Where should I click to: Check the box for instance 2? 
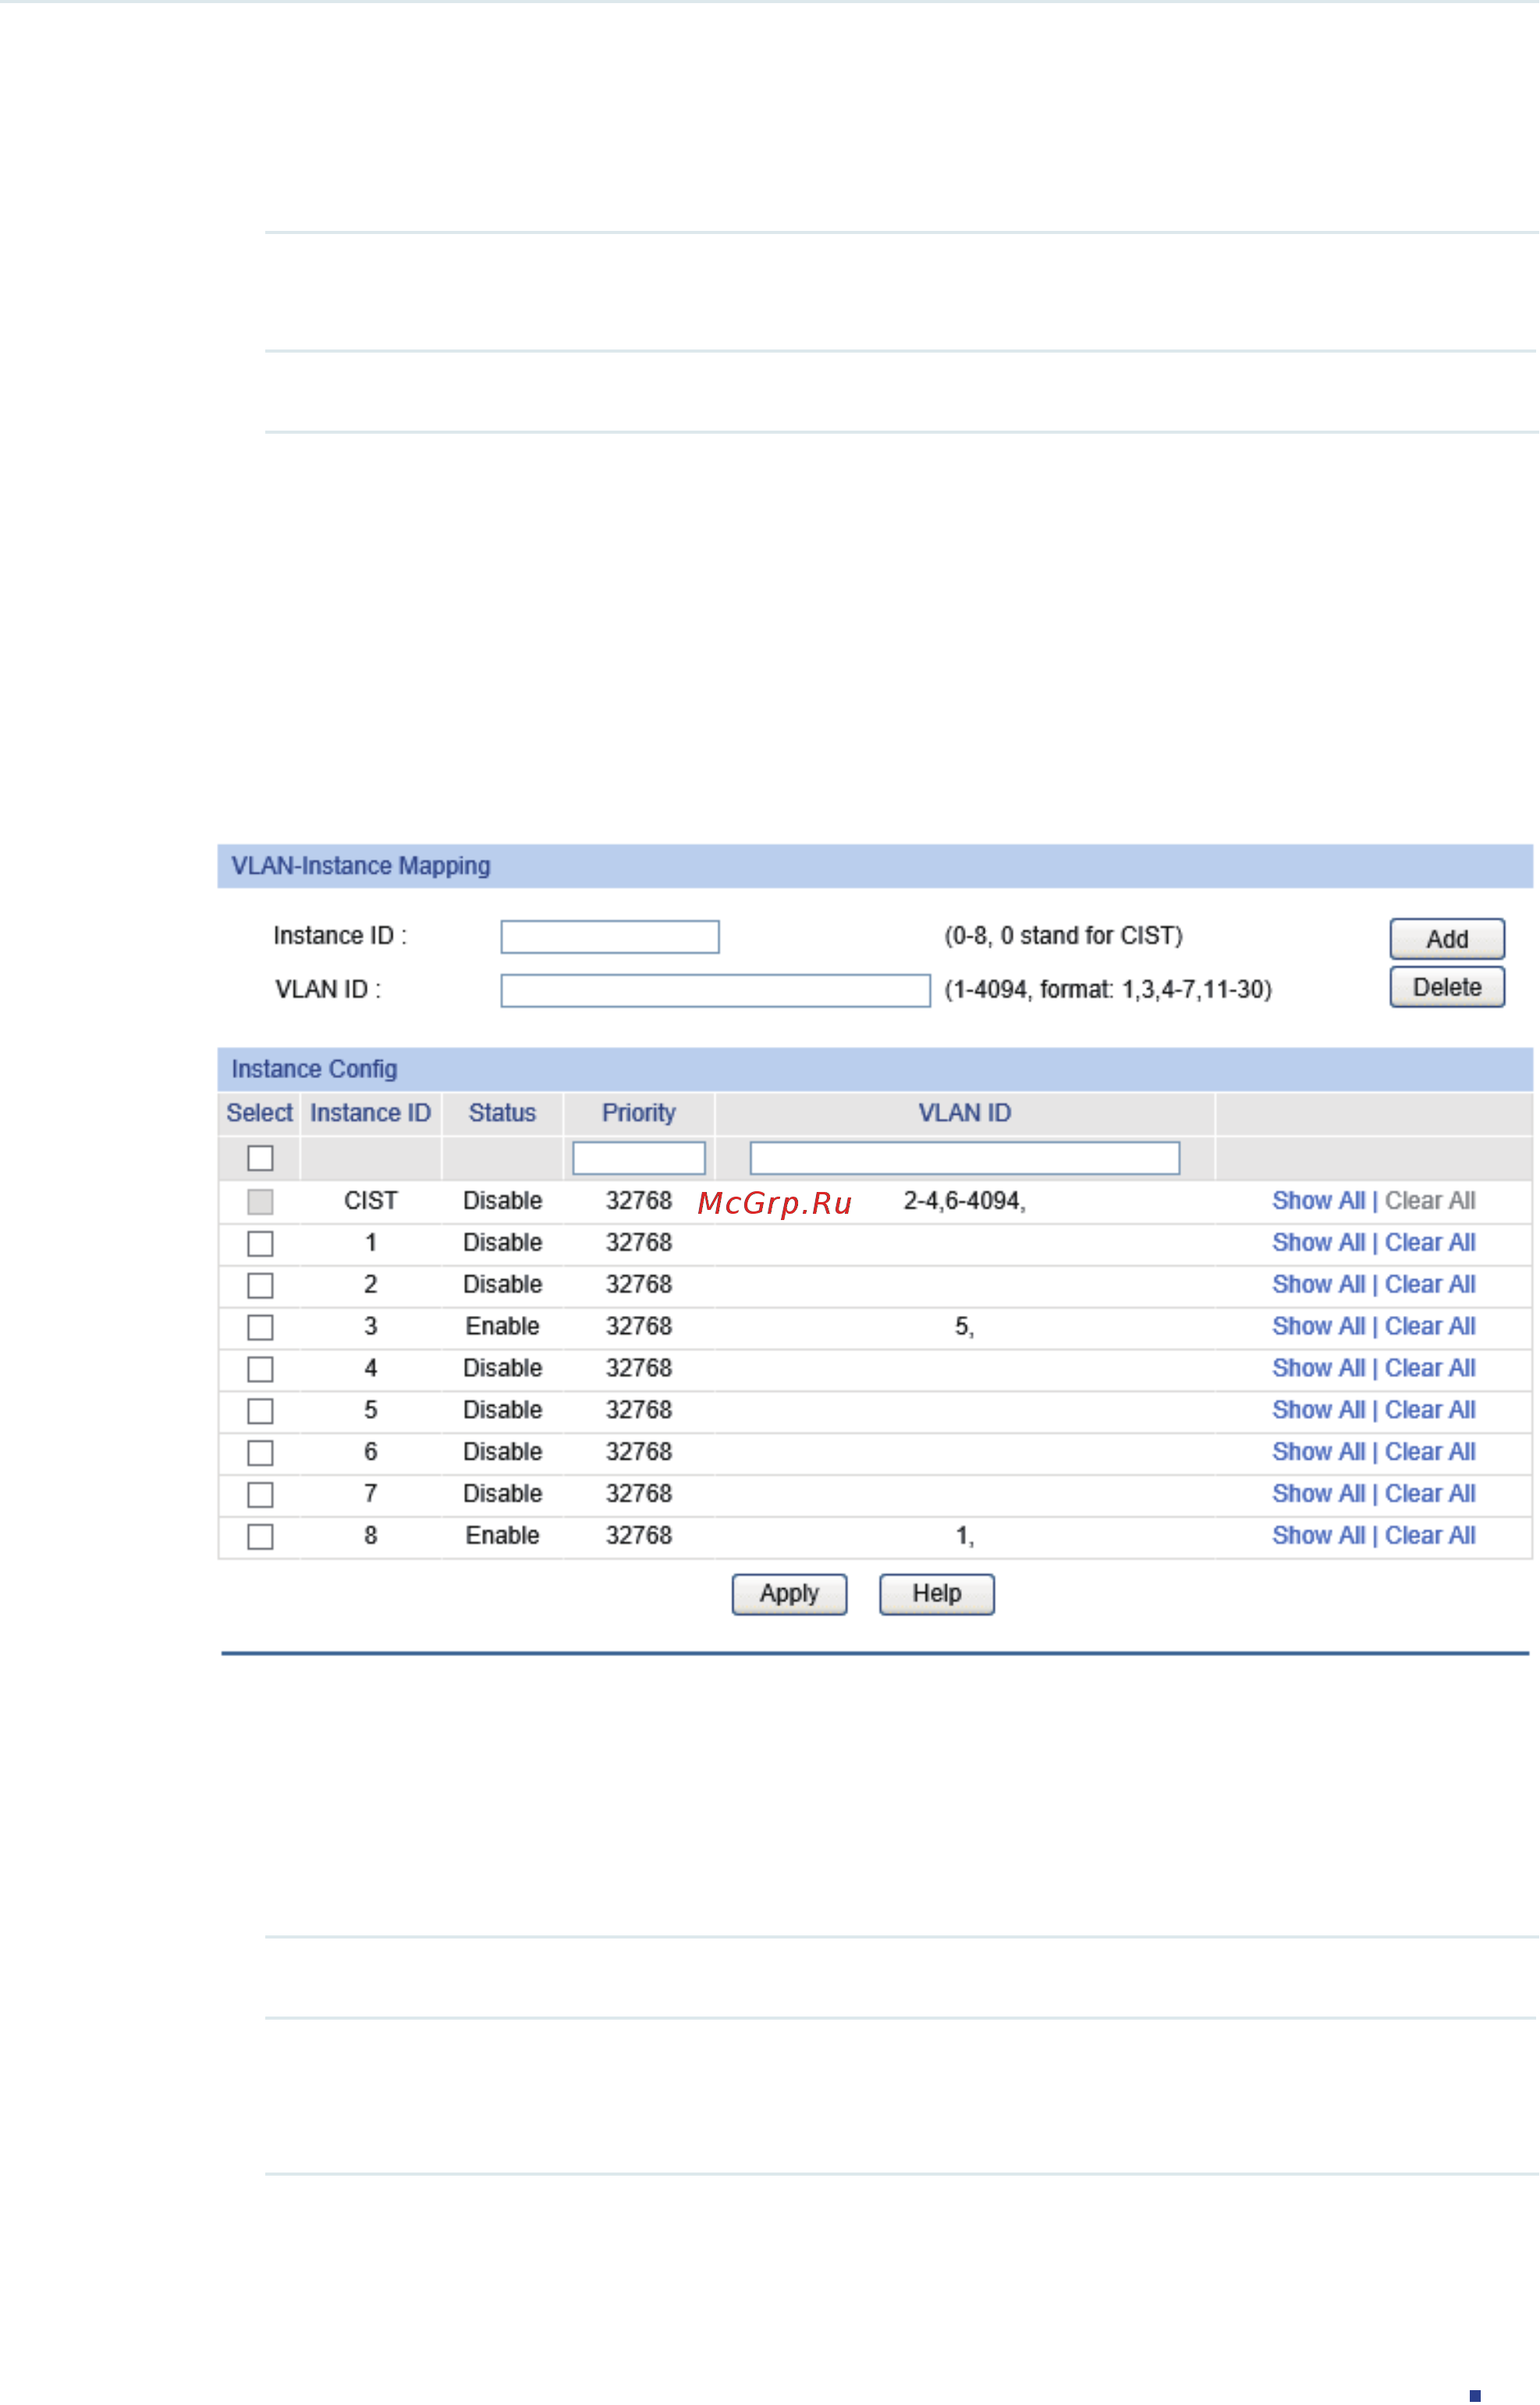click(x=260, y=1286)
